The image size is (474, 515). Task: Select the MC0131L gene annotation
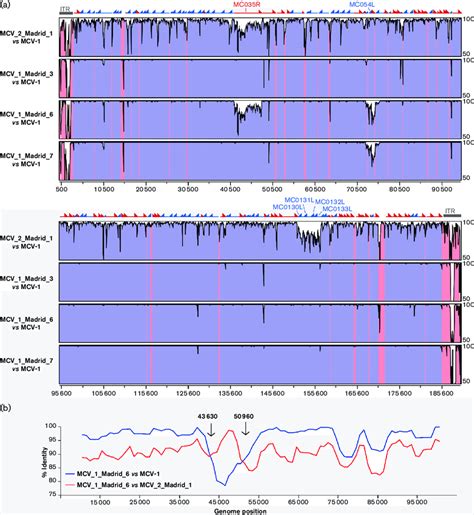pos(299,200)
